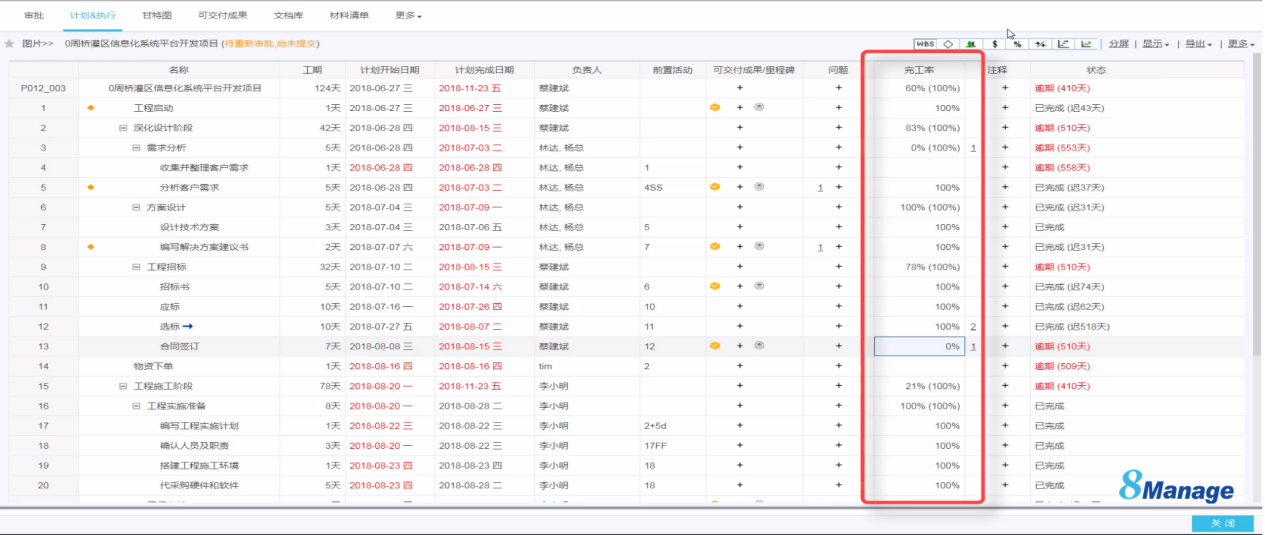Open issue count 1 in 分析客户需求 row
The image size is (1265, 535).
click(820, 187)
